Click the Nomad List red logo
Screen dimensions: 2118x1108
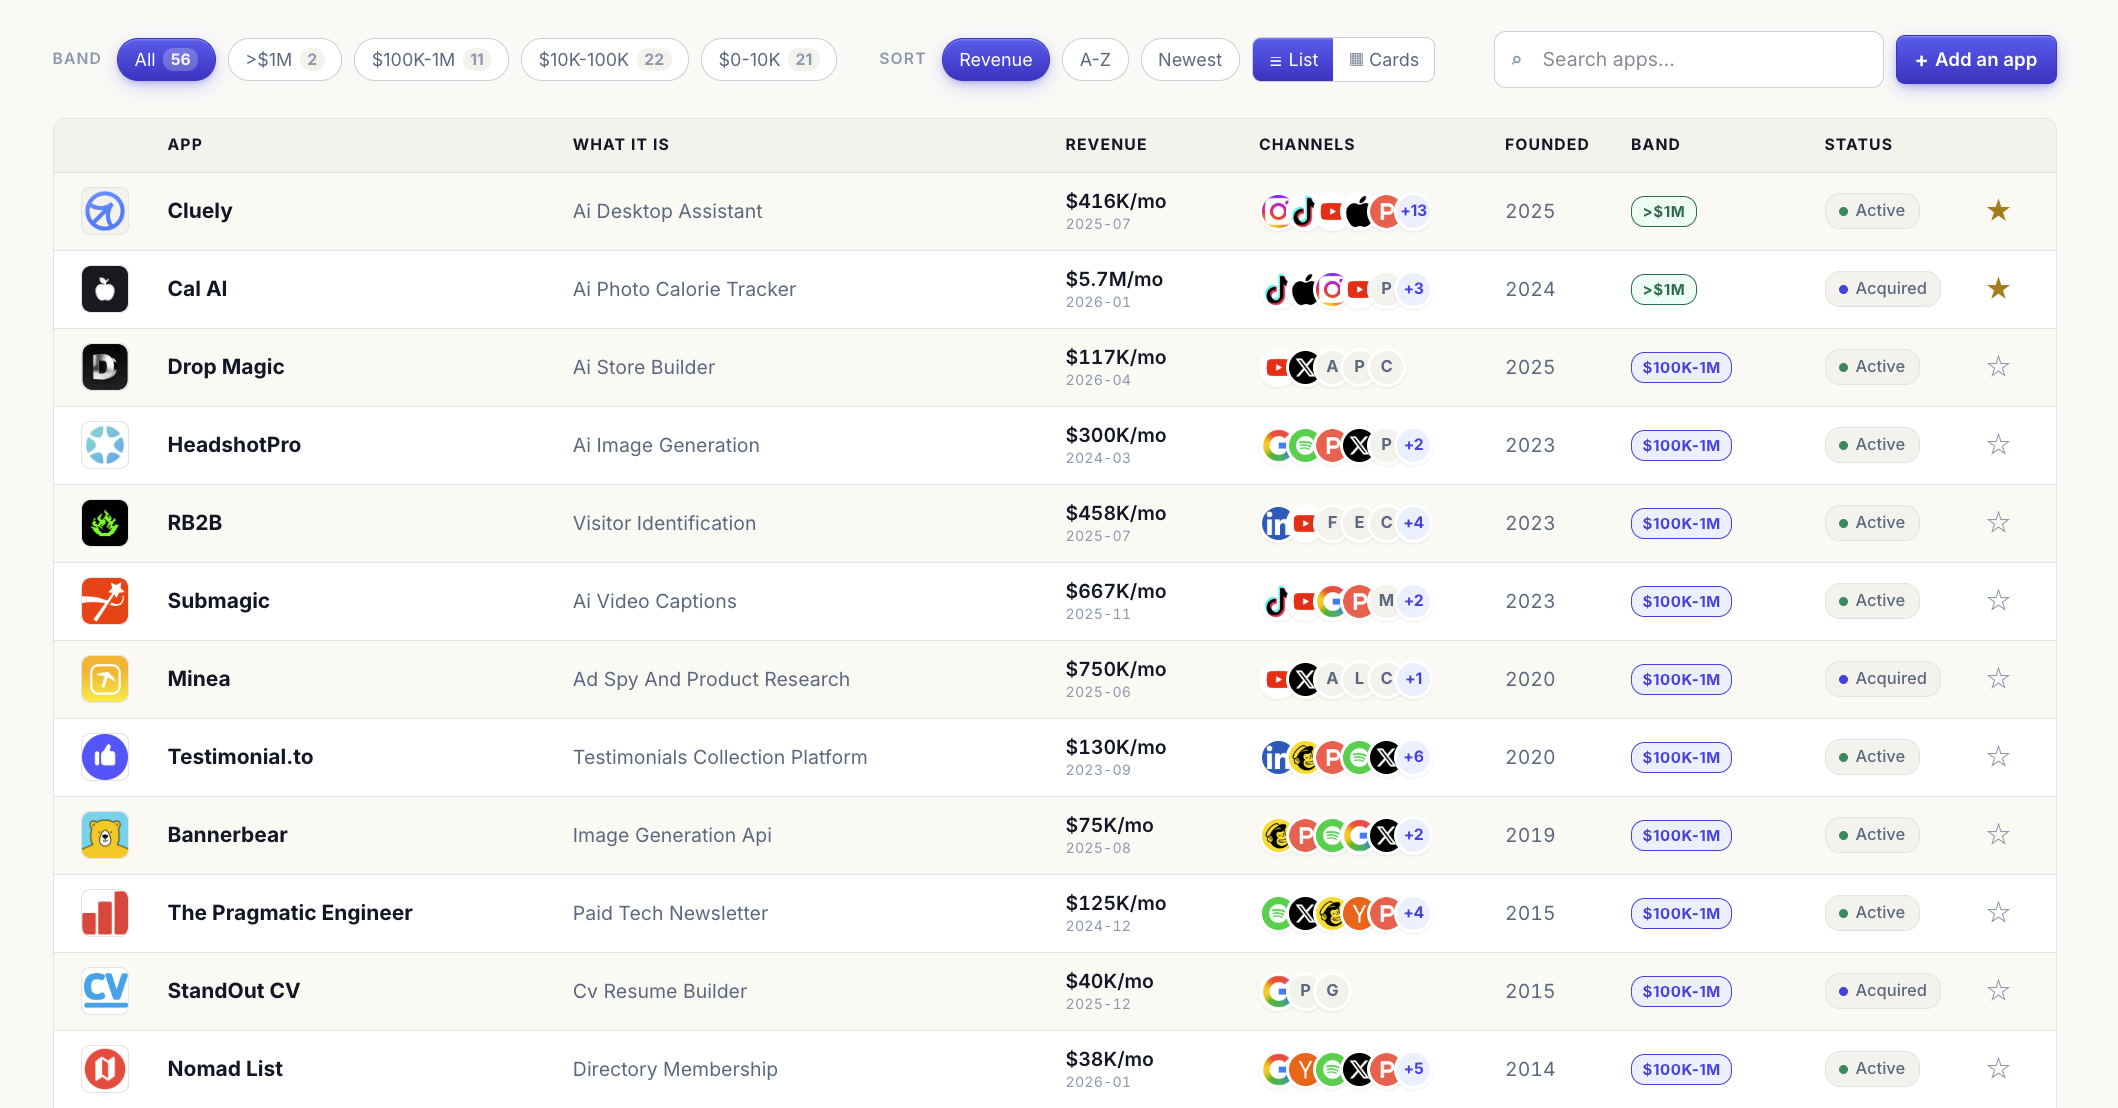(105, 1069)
